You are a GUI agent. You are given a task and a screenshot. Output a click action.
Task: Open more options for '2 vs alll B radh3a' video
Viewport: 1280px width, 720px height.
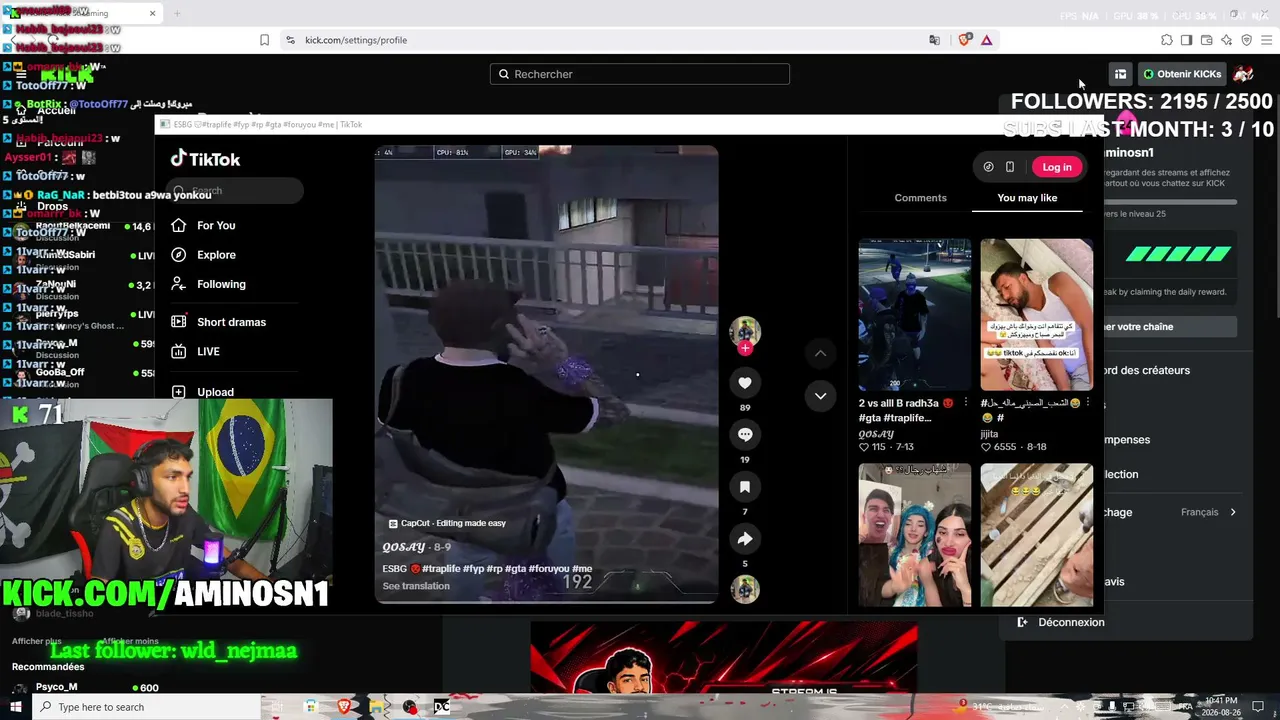point(965,403)
